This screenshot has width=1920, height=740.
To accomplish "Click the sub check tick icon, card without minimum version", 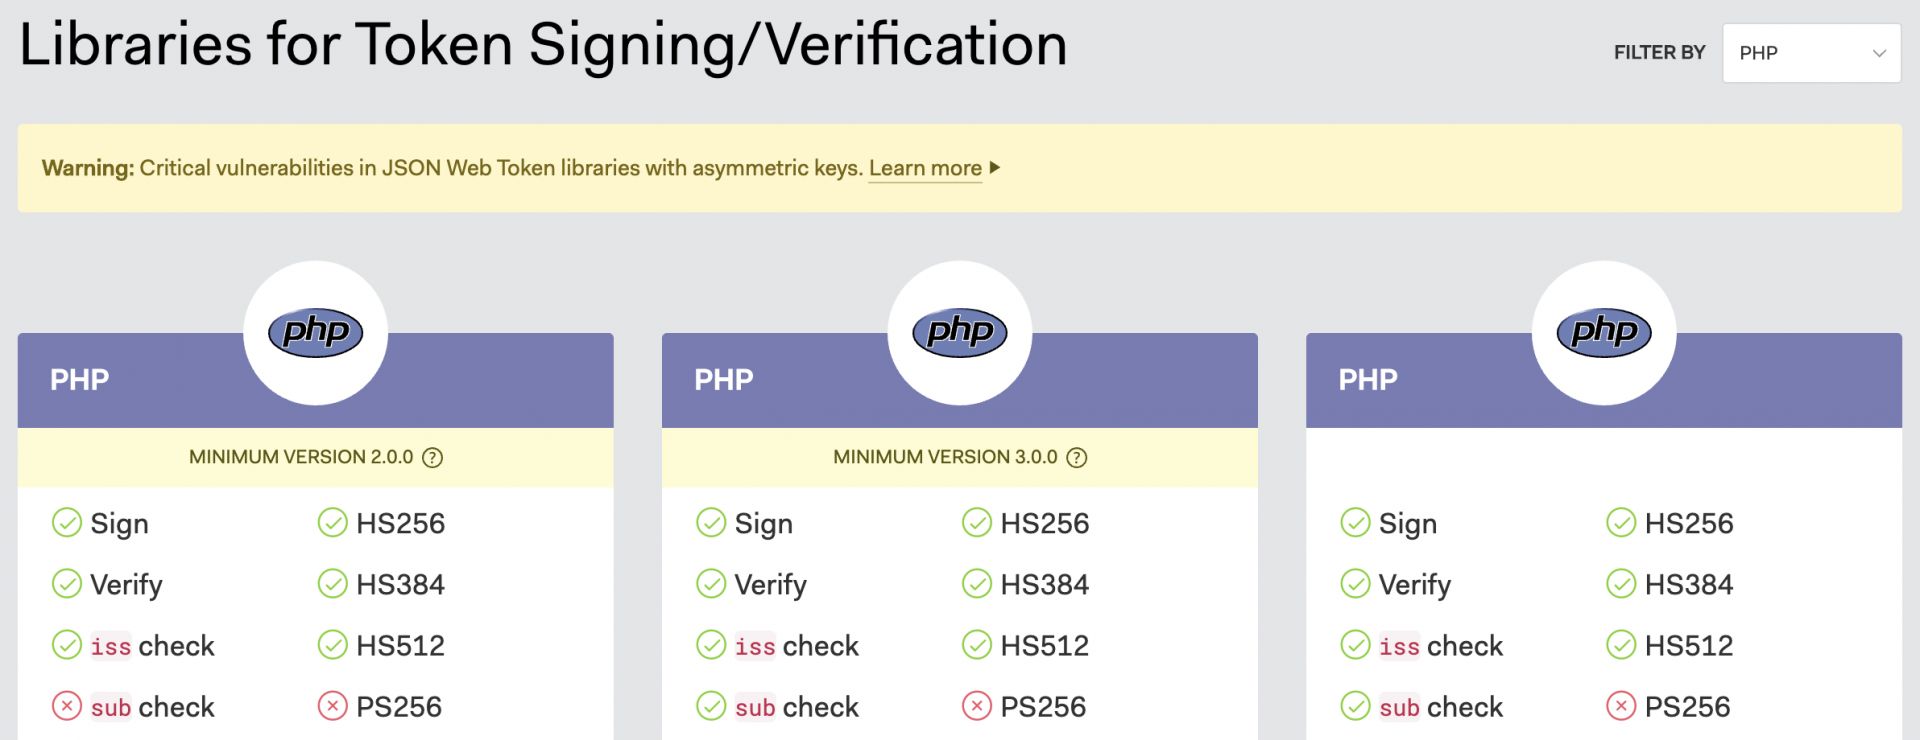I will 1355,707.
